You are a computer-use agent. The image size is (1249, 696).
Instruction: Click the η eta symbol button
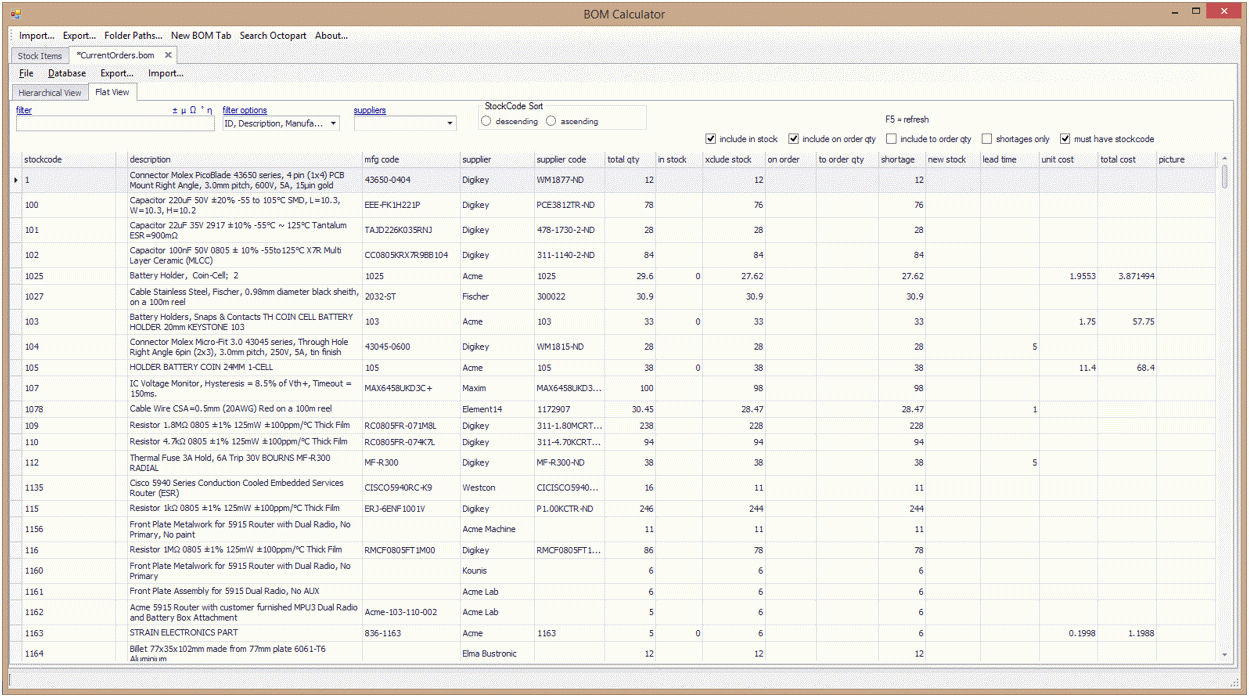(210, 110)
